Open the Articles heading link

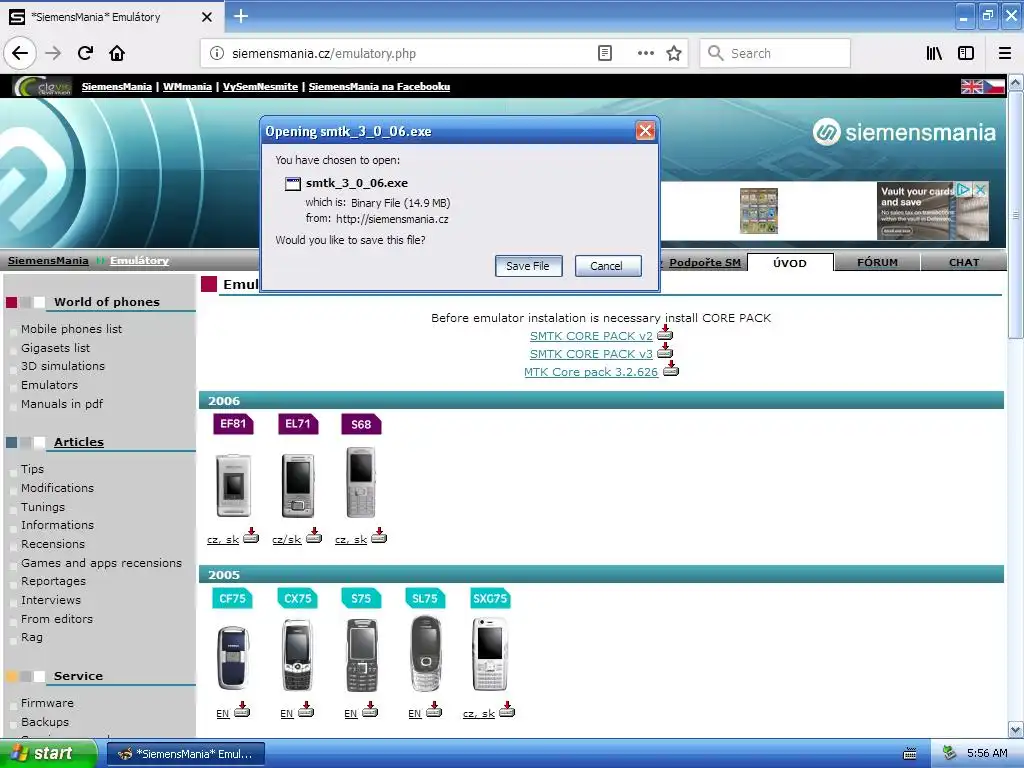coord(79,441)
